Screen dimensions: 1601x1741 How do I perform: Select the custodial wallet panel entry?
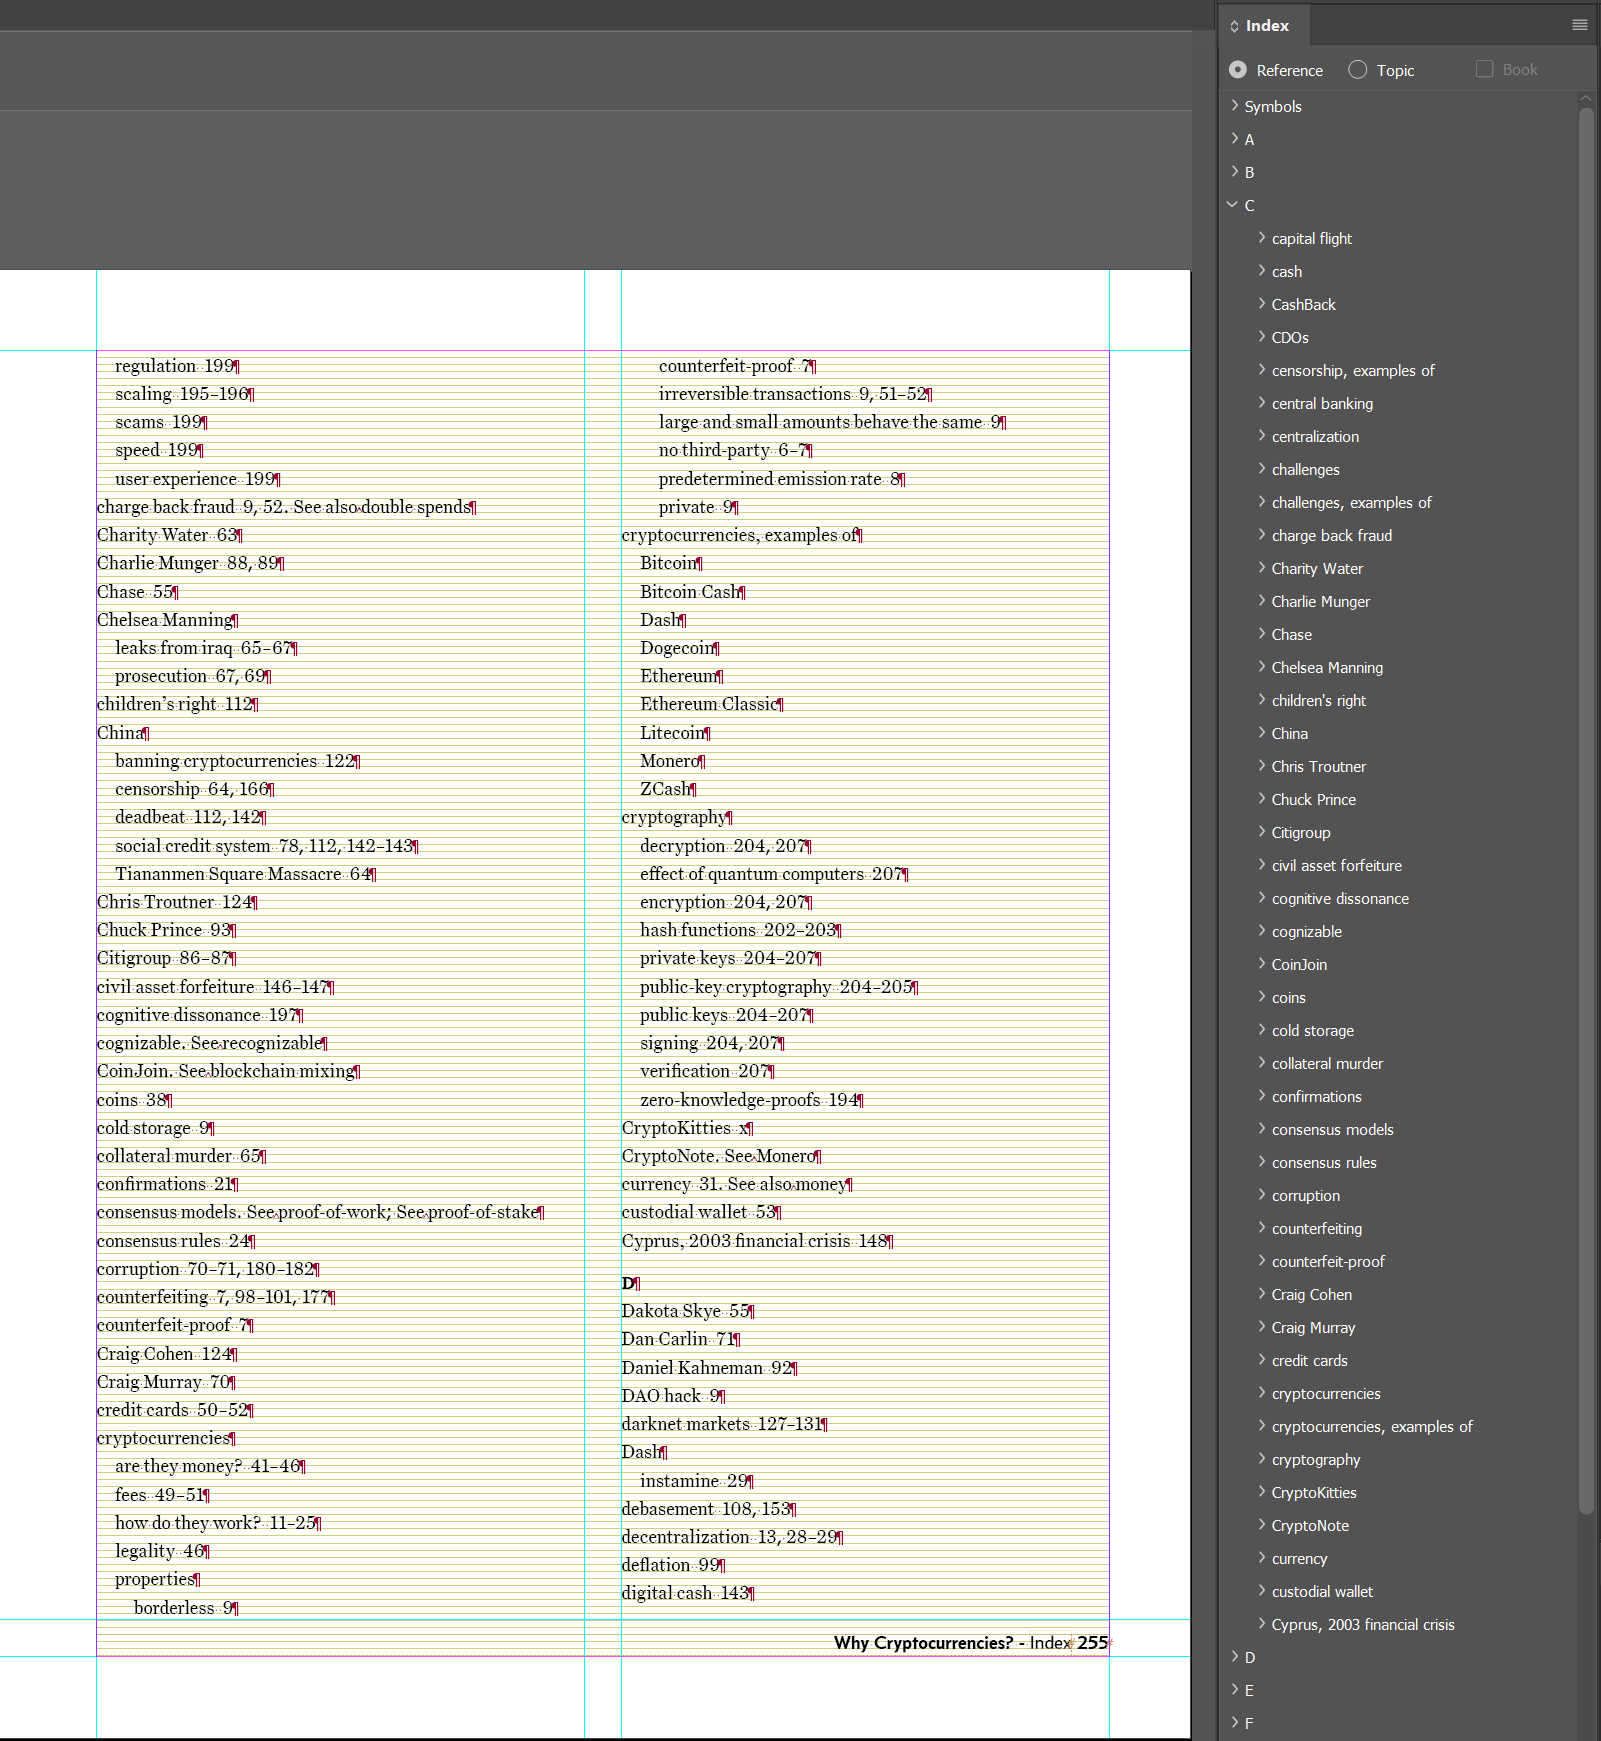[x=1322, y=1592]
